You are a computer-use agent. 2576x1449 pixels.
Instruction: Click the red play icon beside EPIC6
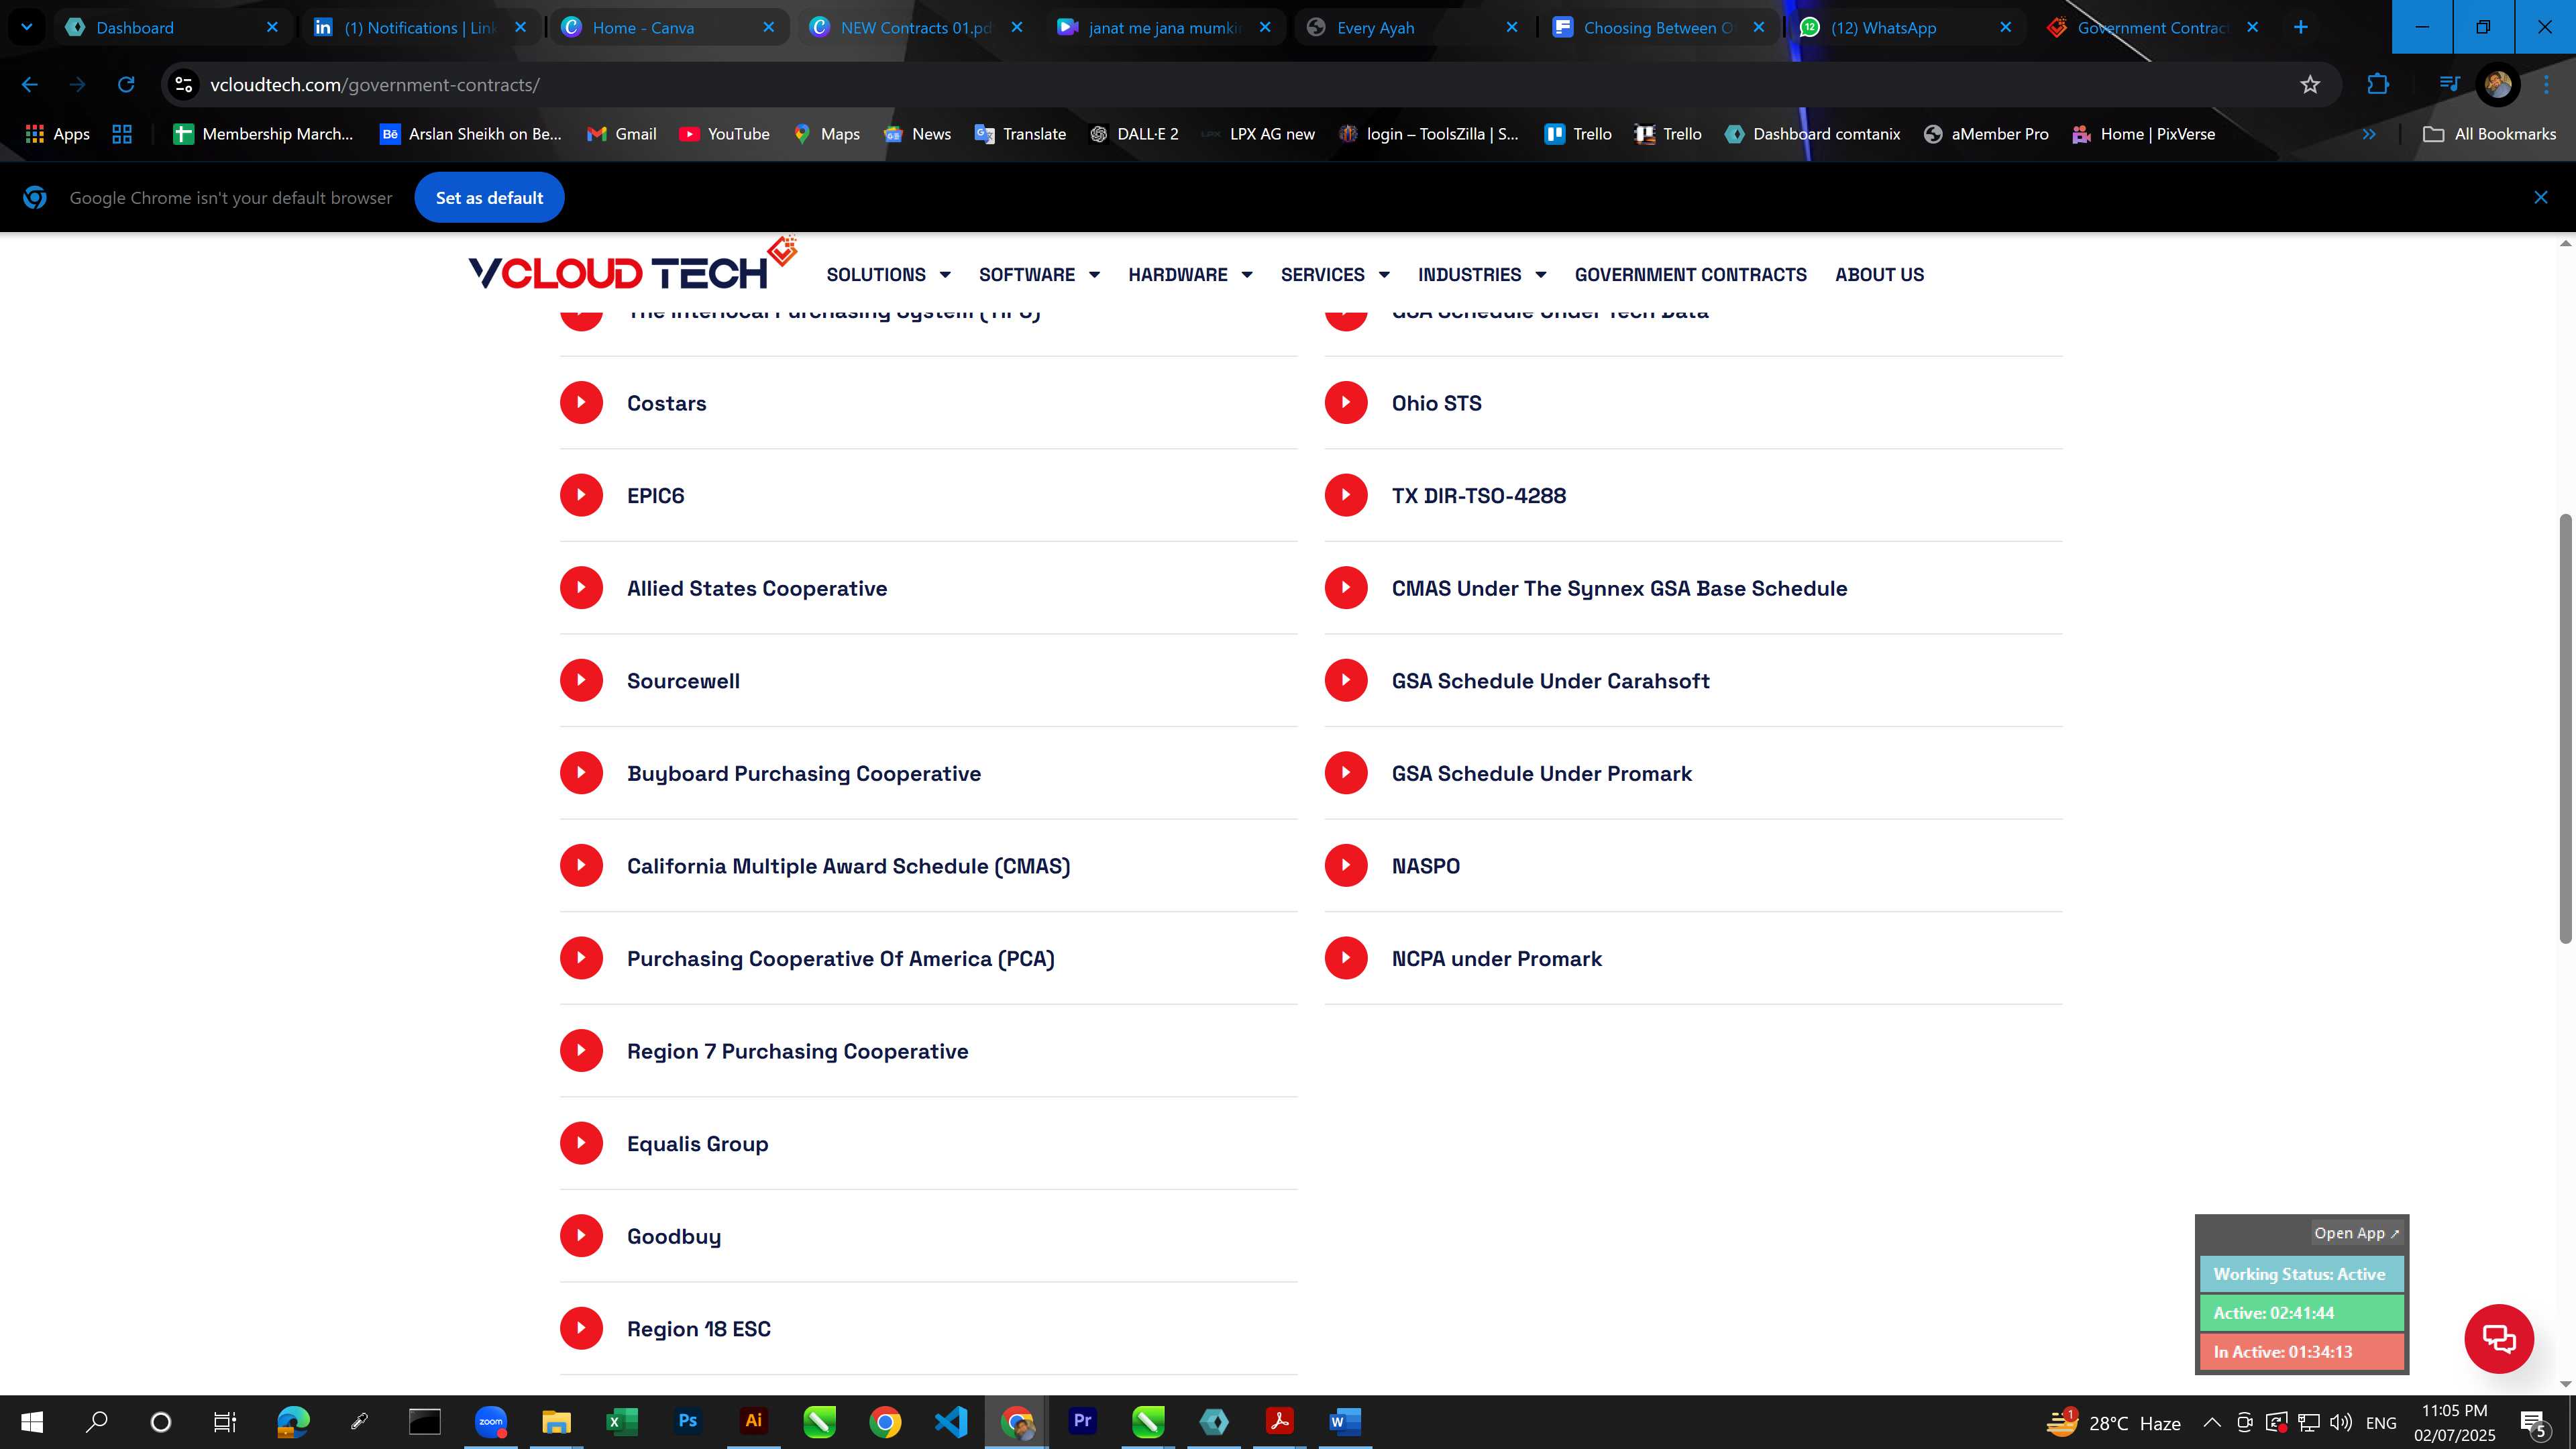(581, 495)
